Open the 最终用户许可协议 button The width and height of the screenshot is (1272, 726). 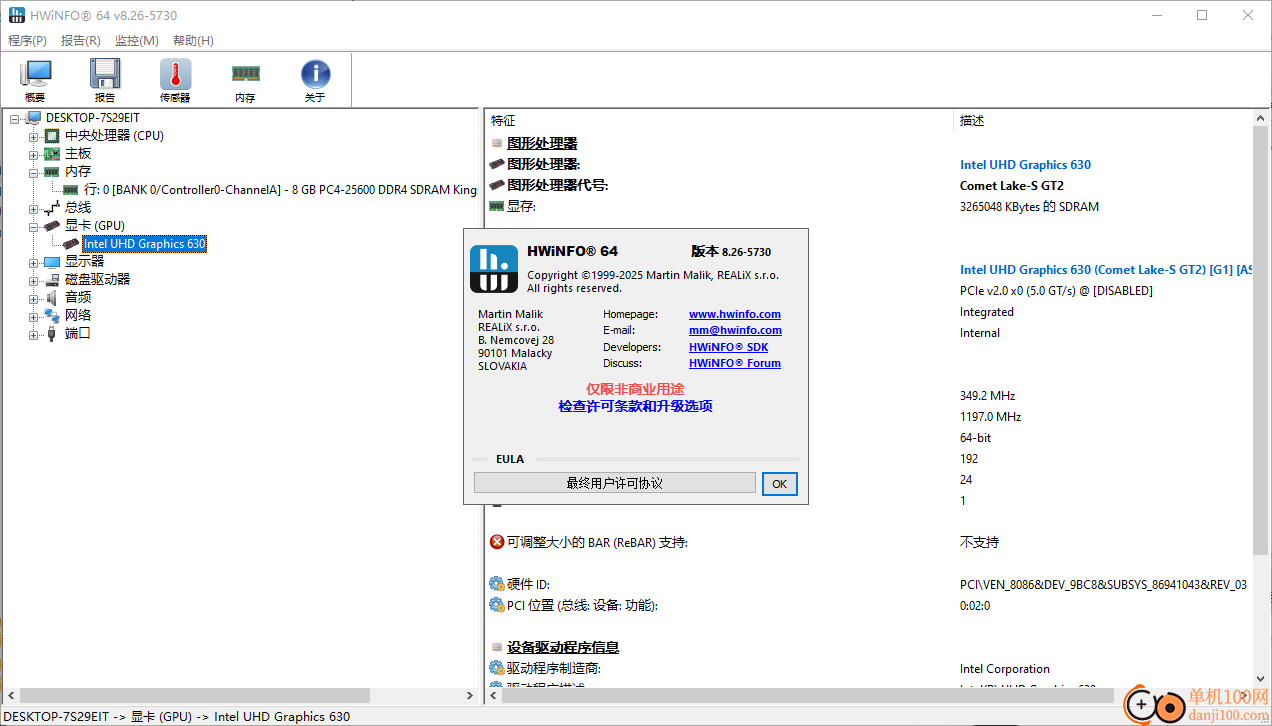tap(614, 483)
